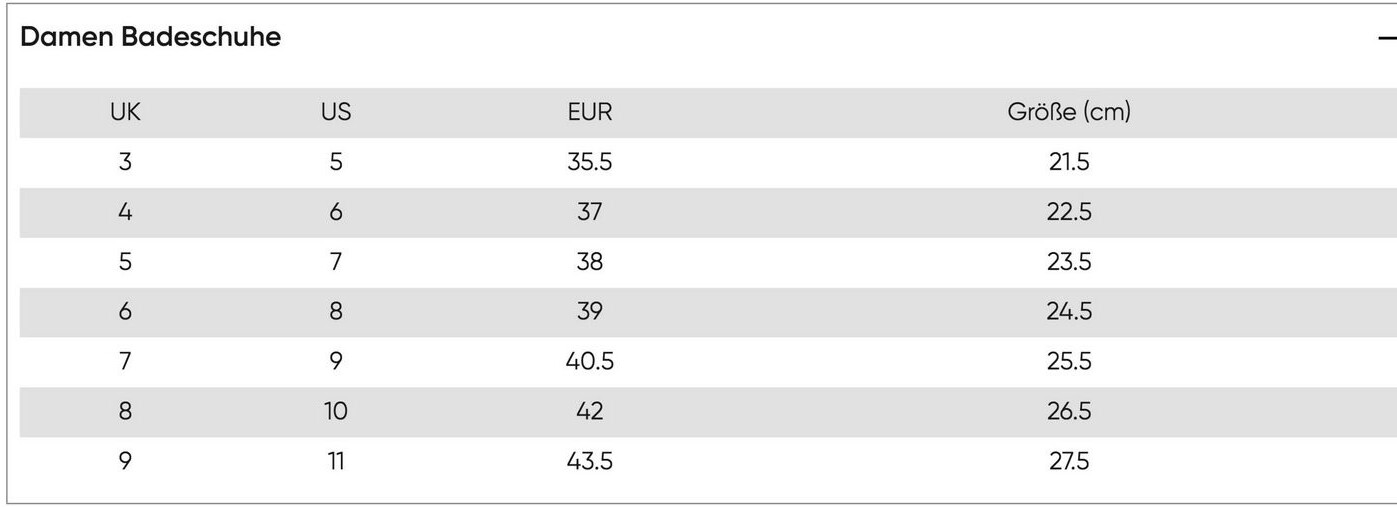Select EUR size 43.5 cell
1397x507 pixels.
pyautogui.click(x=589, y=462)
